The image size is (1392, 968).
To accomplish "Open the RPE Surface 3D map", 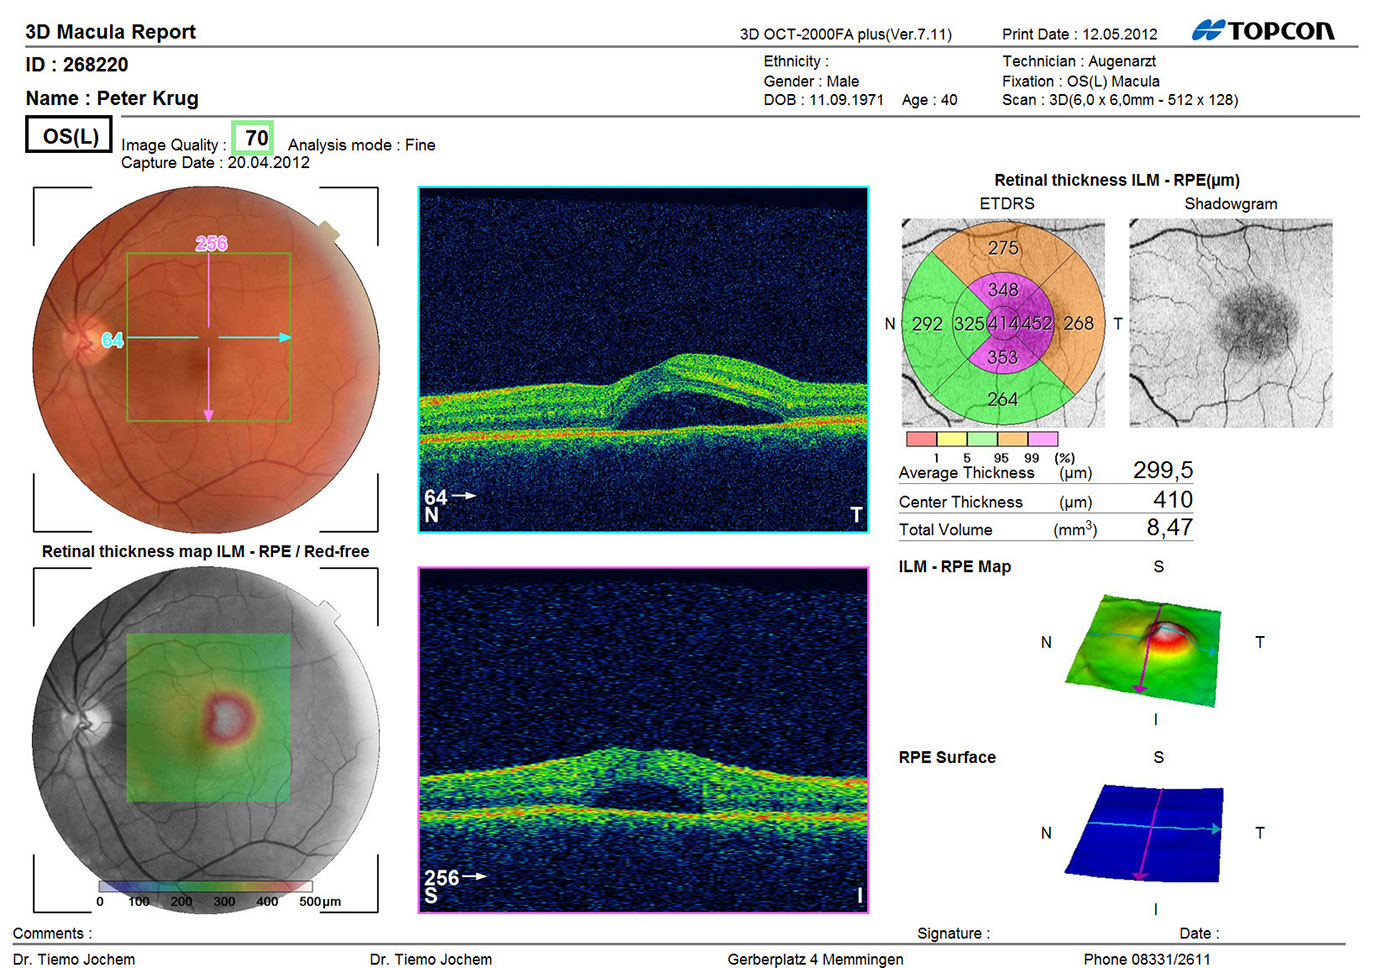I will (x=1147, y=832).
